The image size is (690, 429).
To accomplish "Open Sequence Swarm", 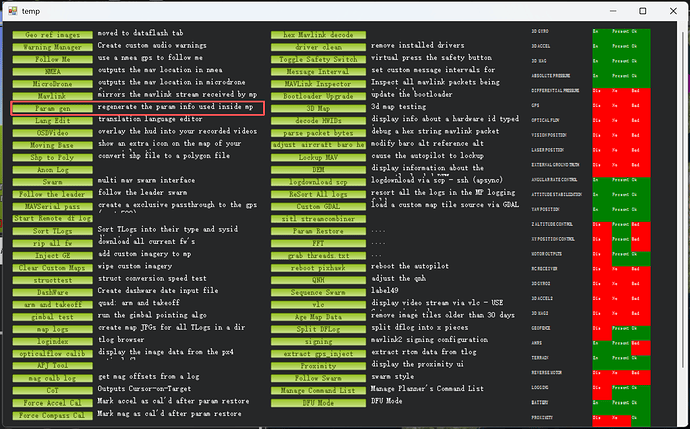I will (x=318, y=292).
